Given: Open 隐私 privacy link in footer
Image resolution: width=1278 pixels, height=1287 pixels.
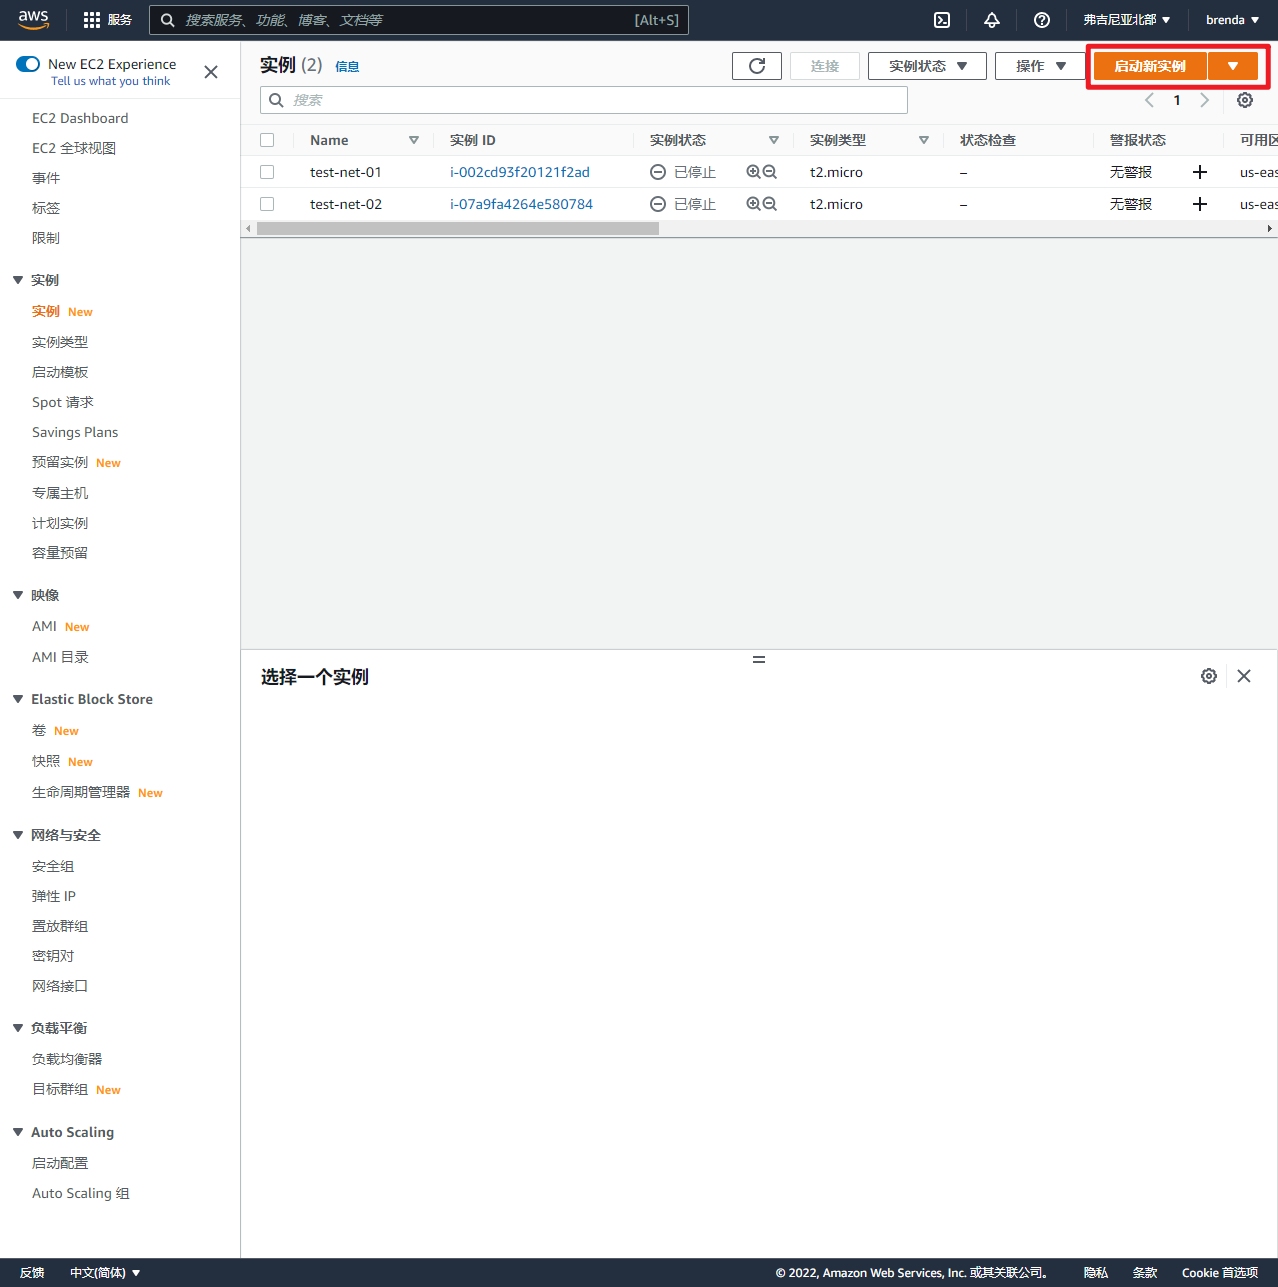Looking at the screenshot, I should [x=1096, y=1273].
